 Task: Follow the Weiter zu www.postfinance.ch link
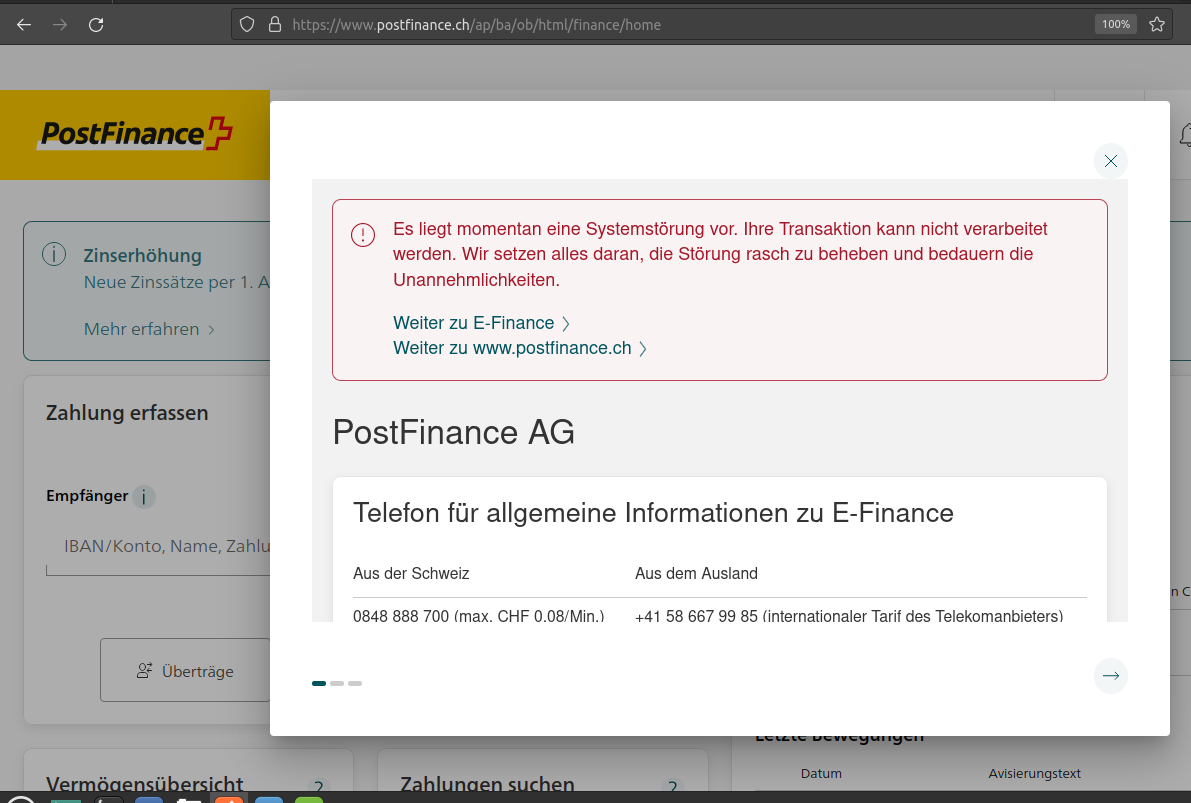(x=520, y=348)
